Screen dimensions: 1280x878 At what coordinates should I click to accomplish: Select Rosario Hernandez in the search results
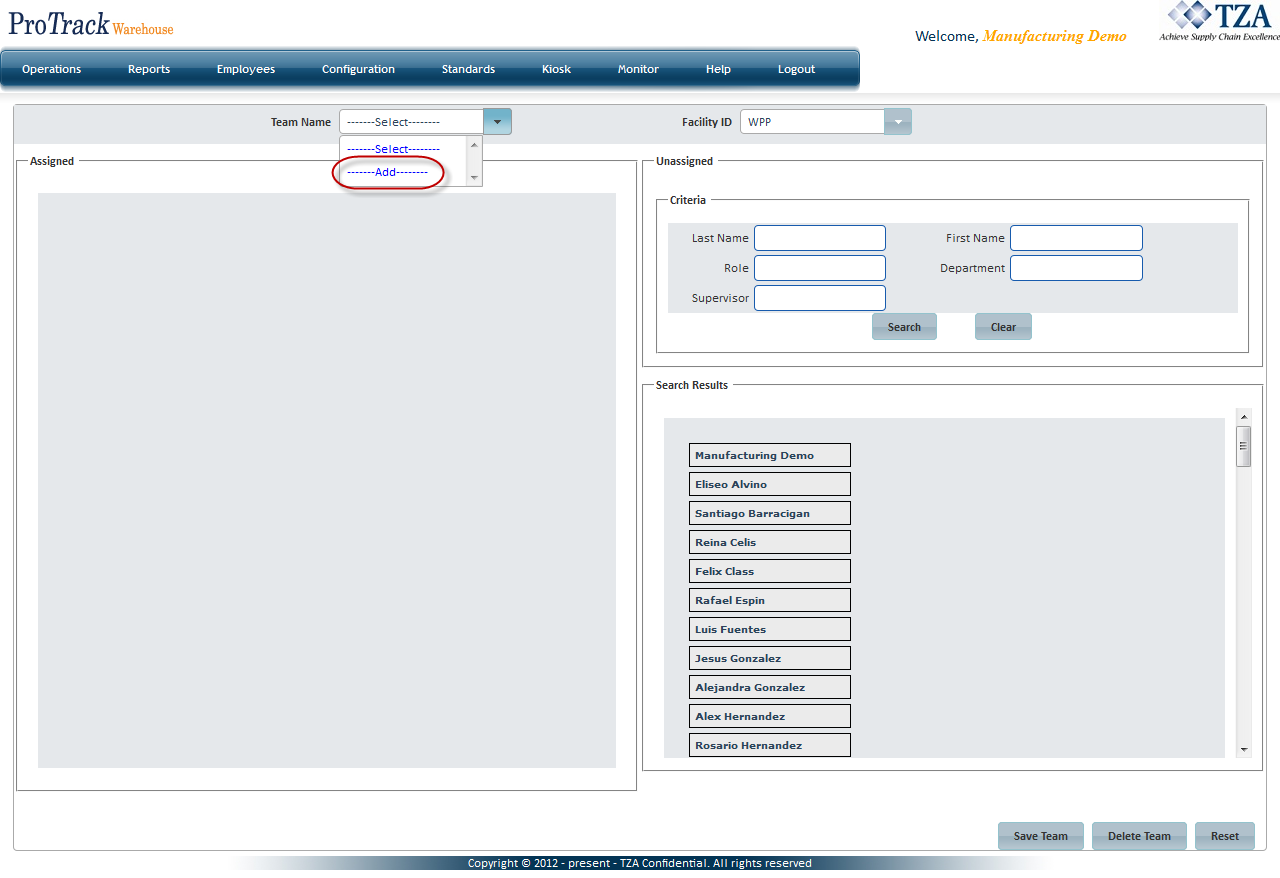[x=770, y=745]
